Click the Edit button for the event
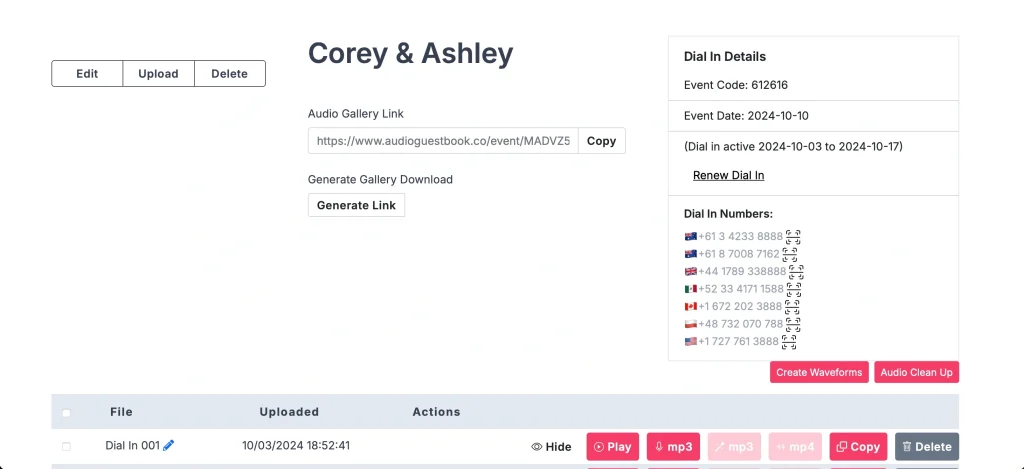Viewport: 1024px width, 469px height. (87, 74)
